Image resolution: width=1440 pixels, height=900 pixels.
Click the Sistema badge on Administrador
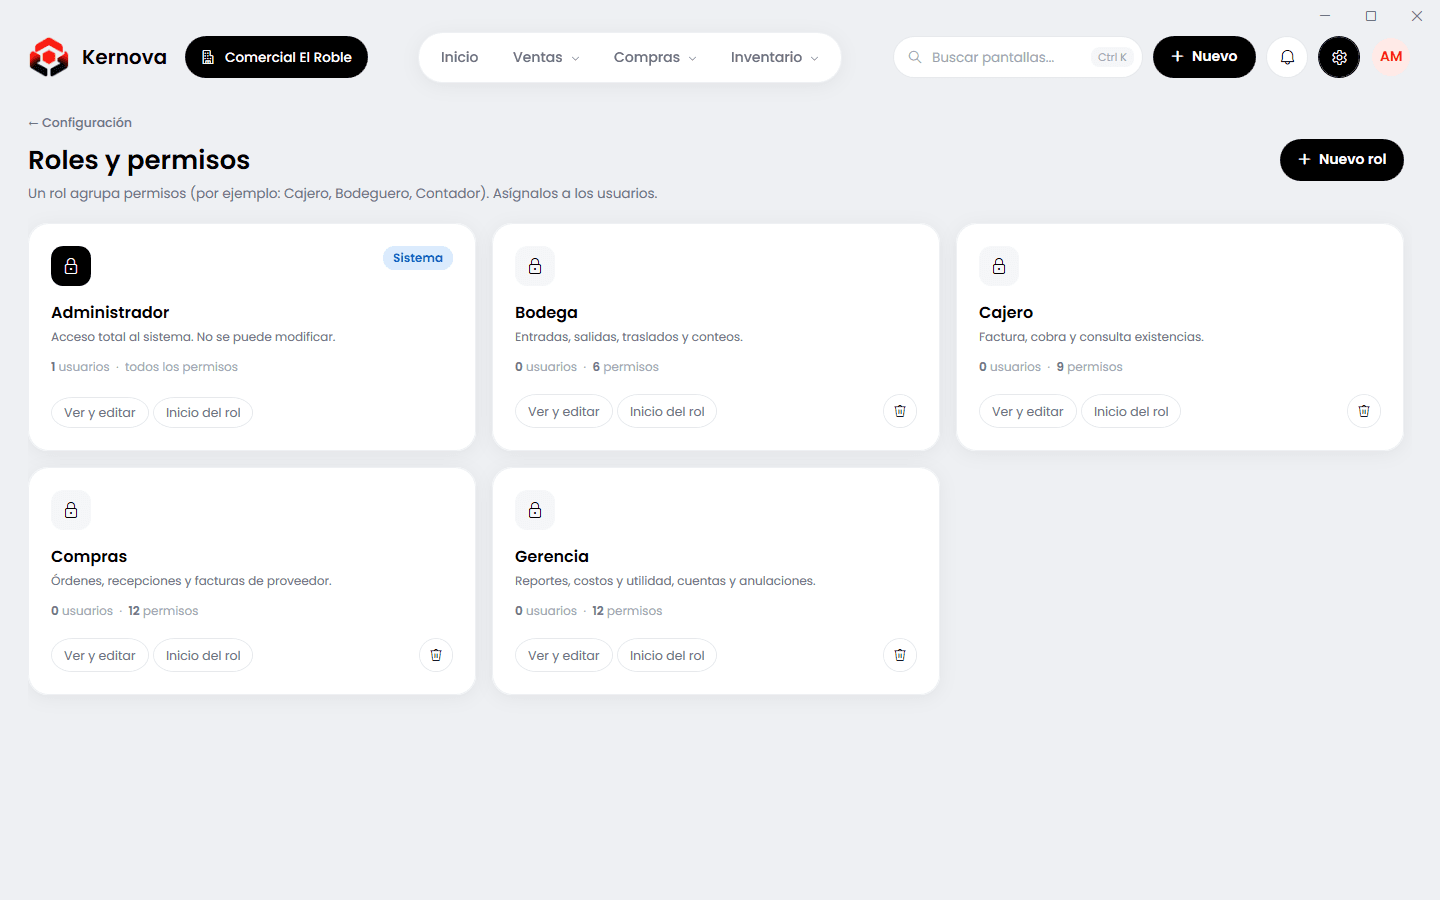pos(418,258)
